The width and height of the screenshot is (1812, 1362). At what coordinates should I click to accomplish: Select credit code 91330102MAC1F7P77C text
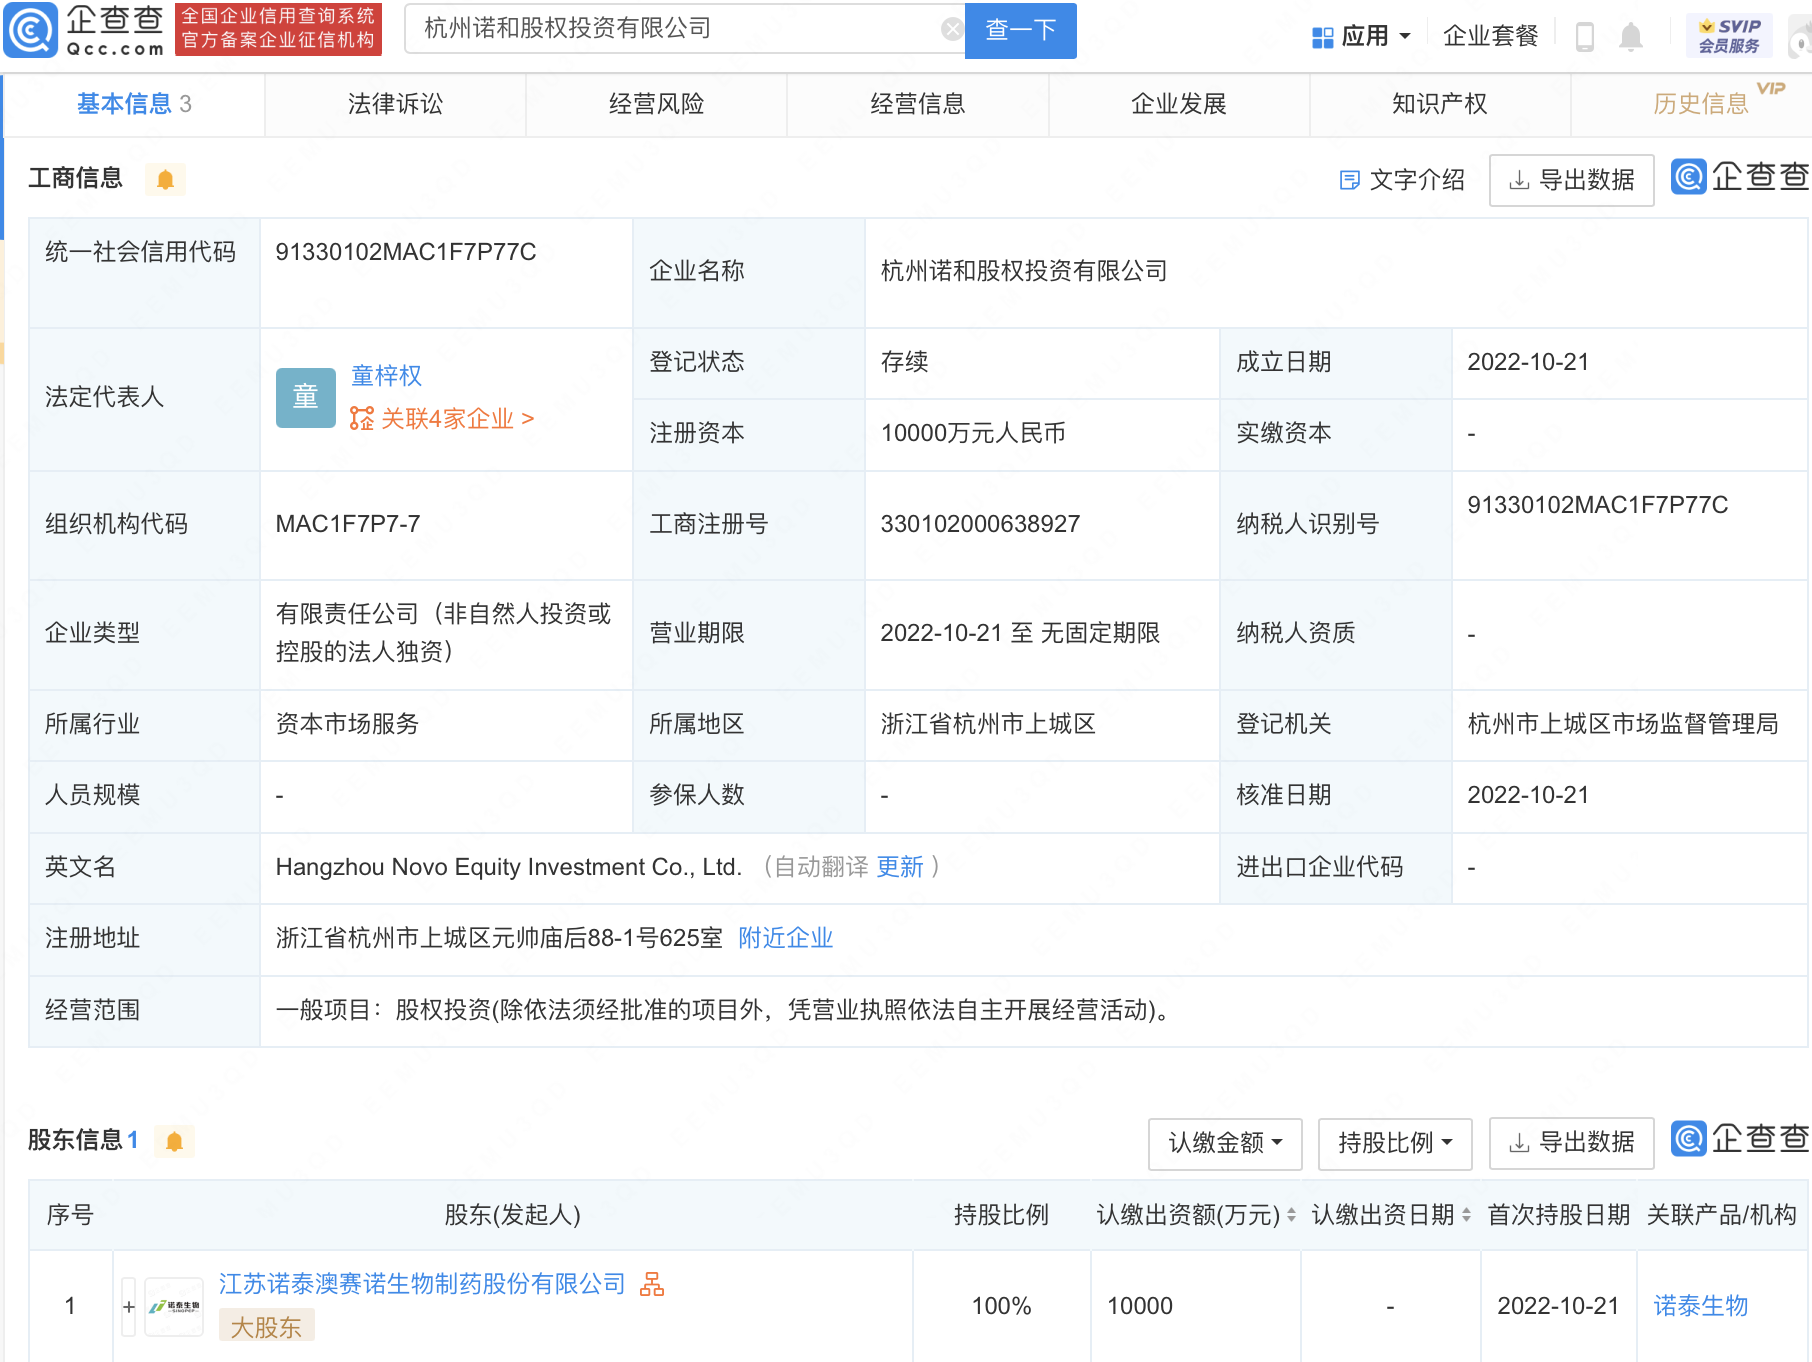[x=406, y=252]
